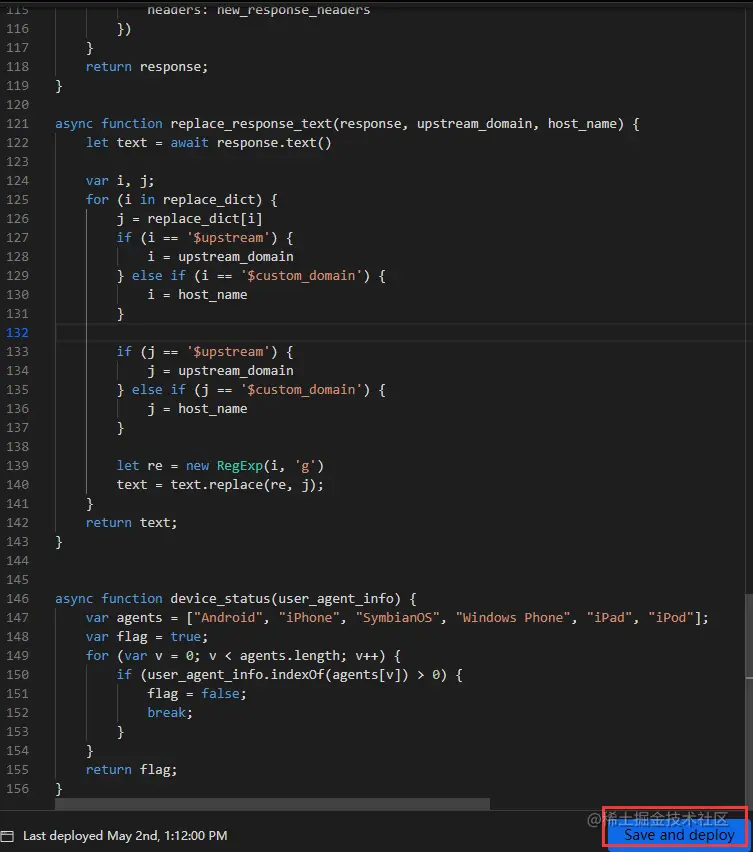Click '$upstream' string in the j comparison

228,352
